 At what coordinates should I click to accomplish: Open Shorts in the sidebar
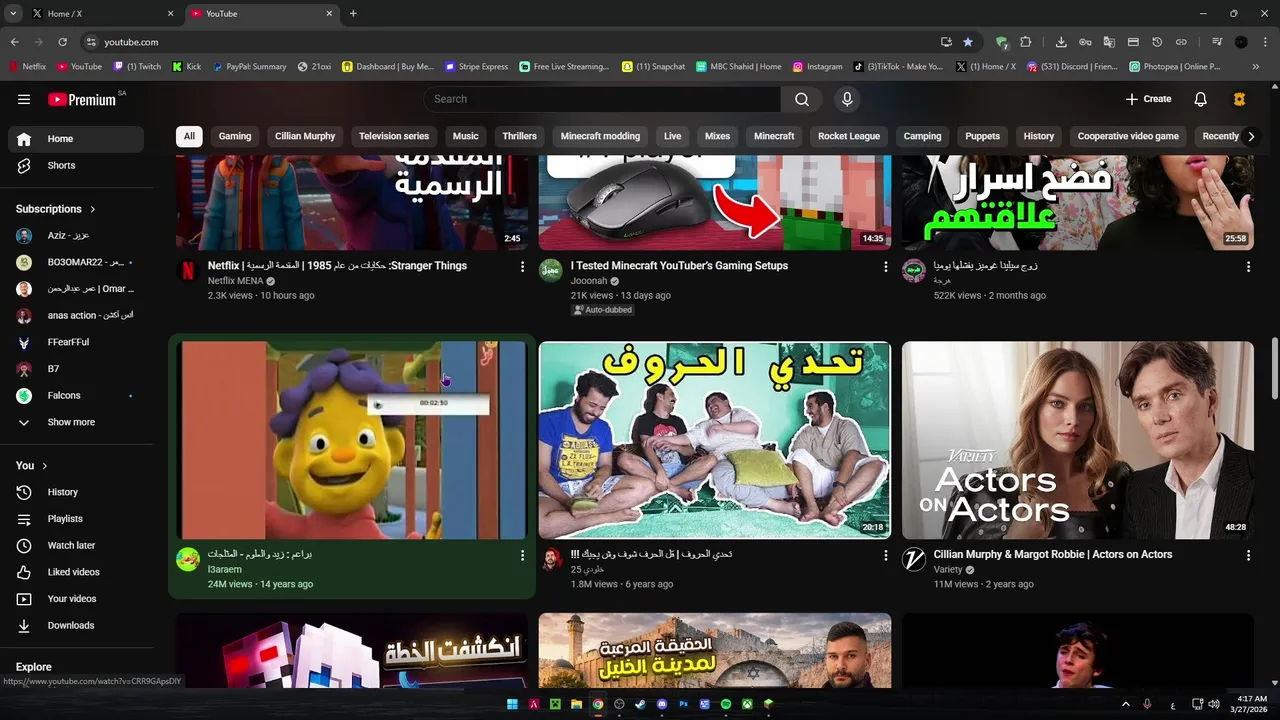point(76,165)
